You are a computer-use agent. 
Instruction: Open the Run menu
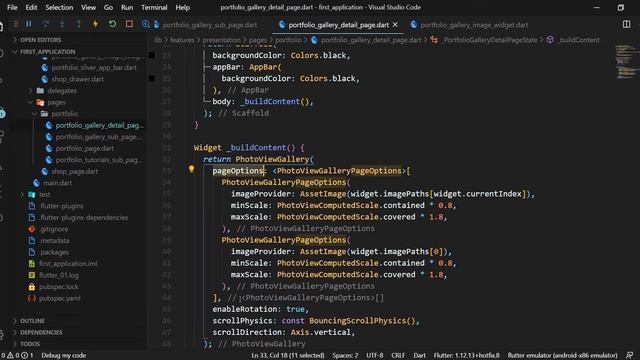tap(127, 7)
